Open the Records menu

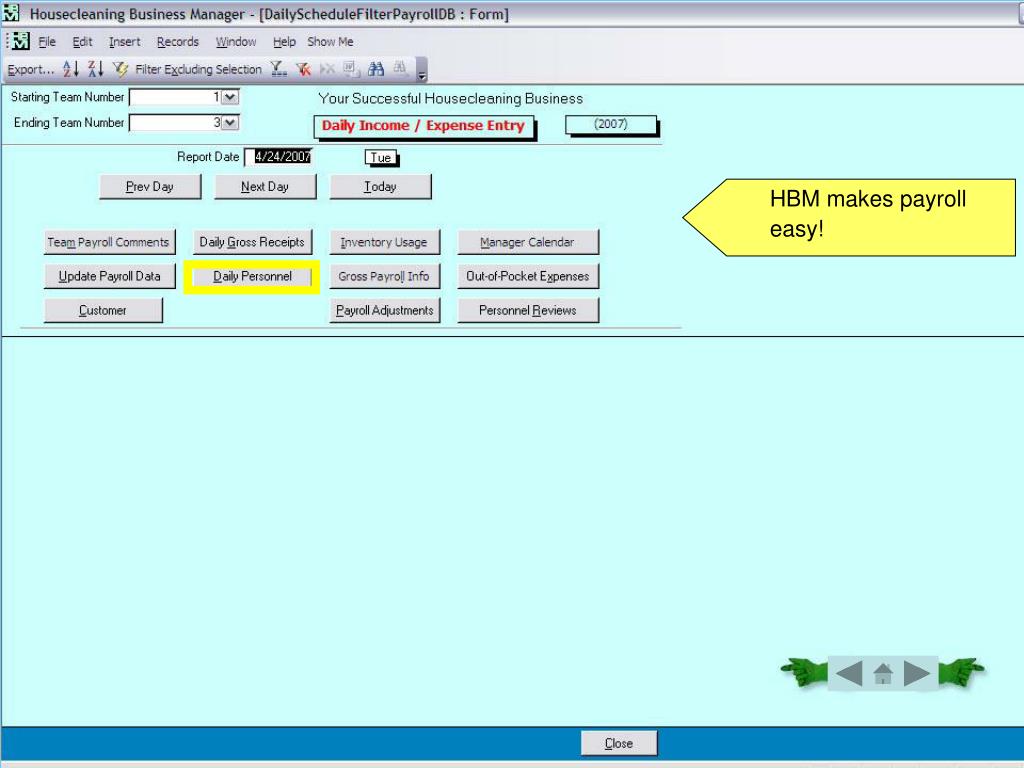pos(178,42)
